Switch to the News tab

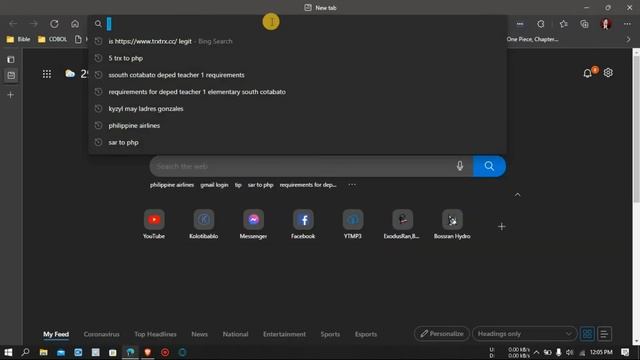199,334
